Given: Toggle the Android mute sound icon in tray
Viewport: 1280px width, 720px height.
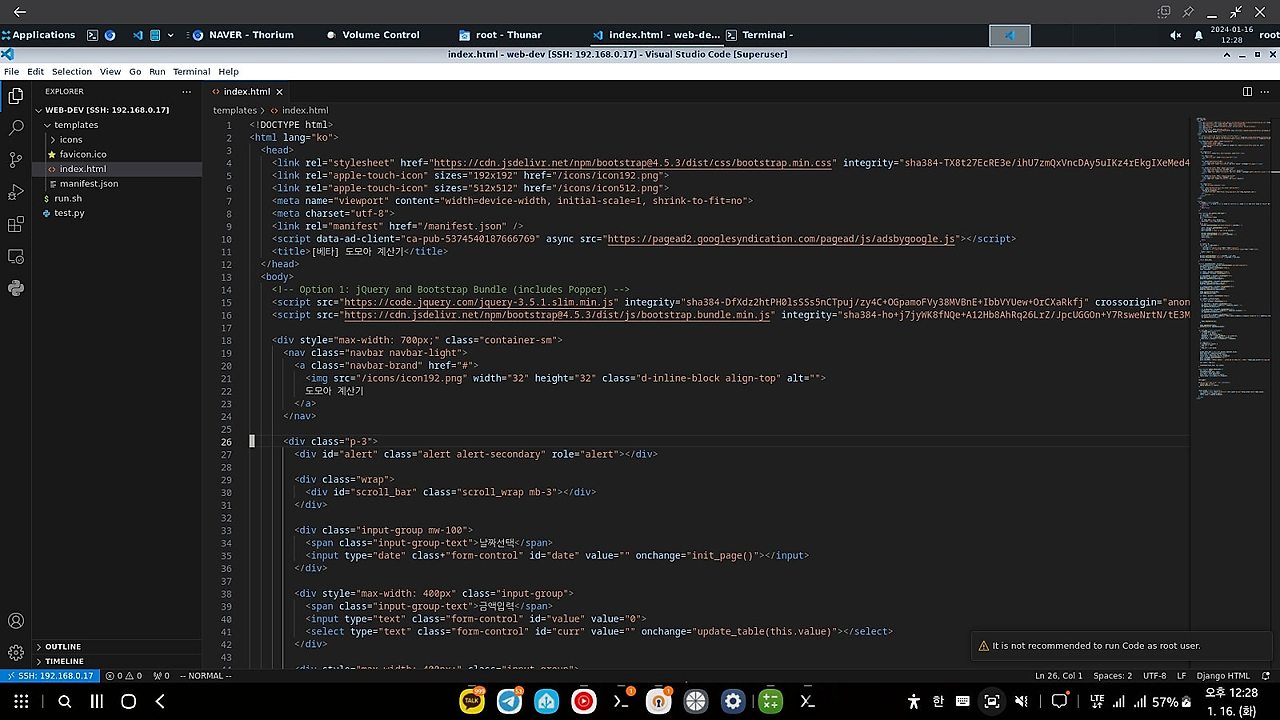Looking at the screenshot, I should tap(1021, 702).
